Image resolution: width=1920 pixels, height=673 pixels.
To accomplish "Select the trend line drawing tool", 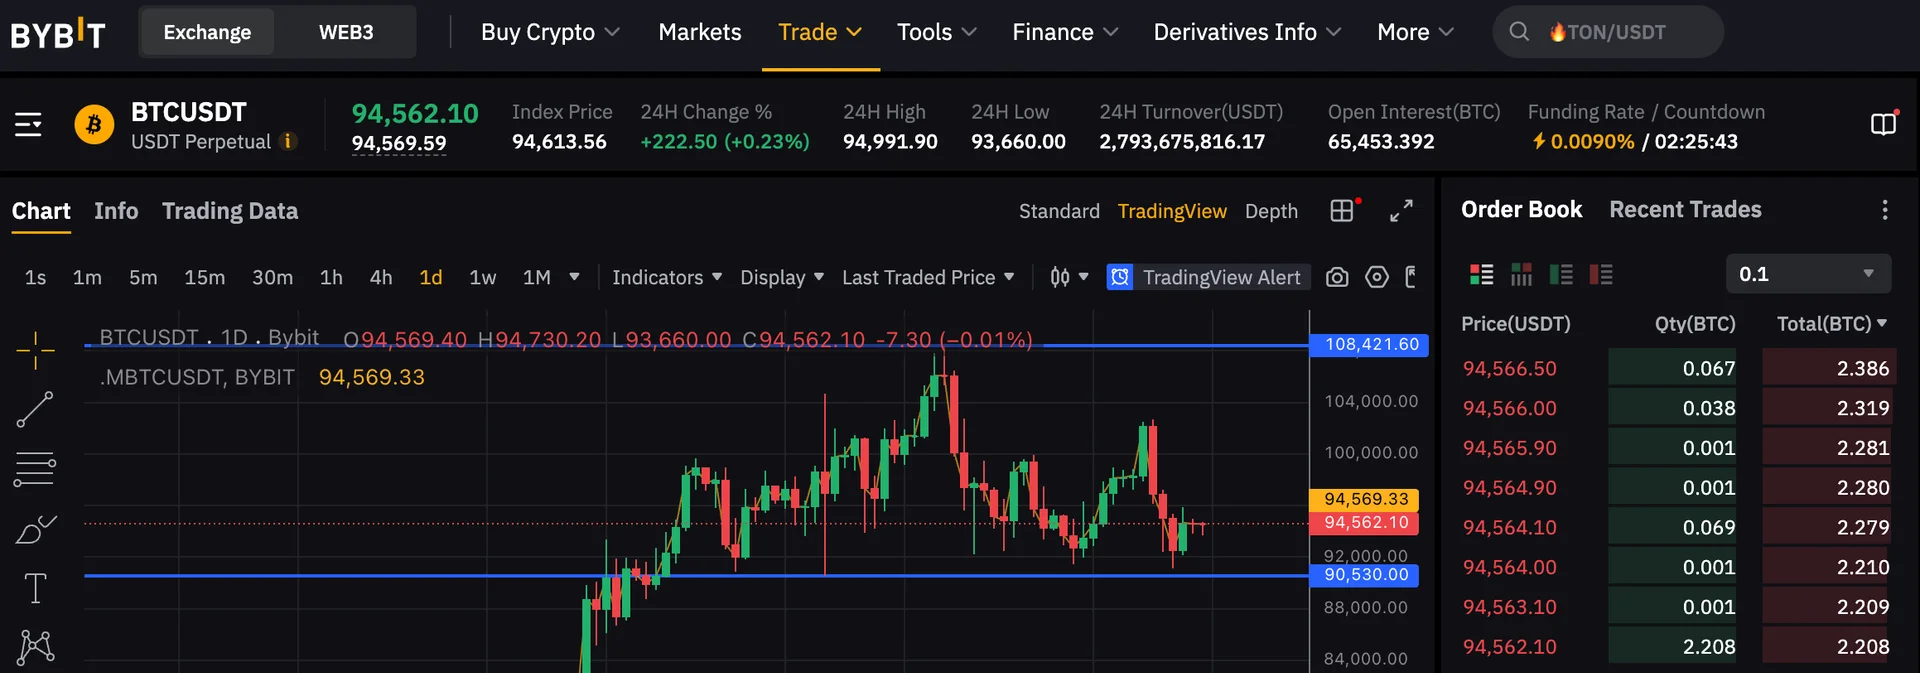I will (35, 409).
